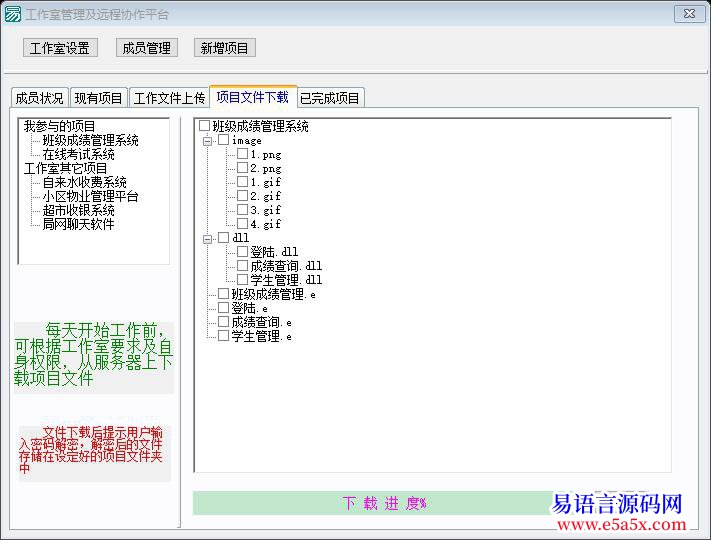Switch to the 成员状况 tab
Screen dimensions: 711x540
[39, 98]
